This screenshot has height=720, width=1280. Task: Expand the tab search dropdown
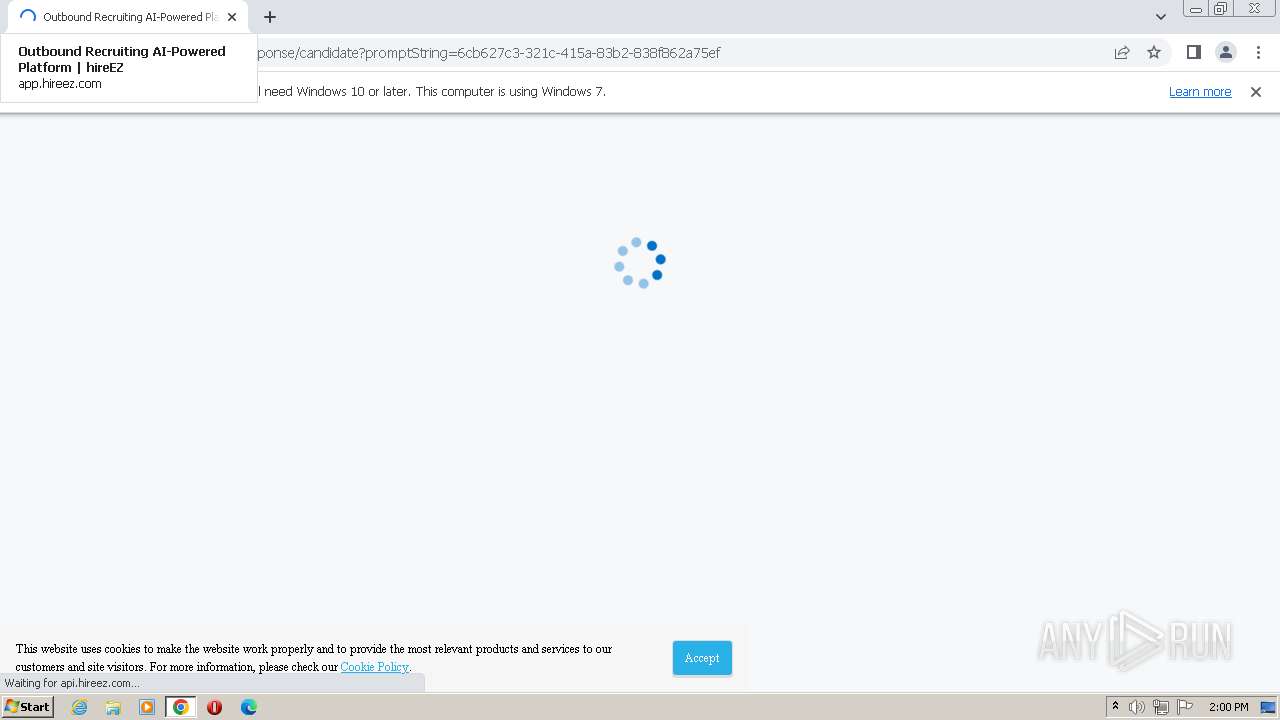point(1160,17)
